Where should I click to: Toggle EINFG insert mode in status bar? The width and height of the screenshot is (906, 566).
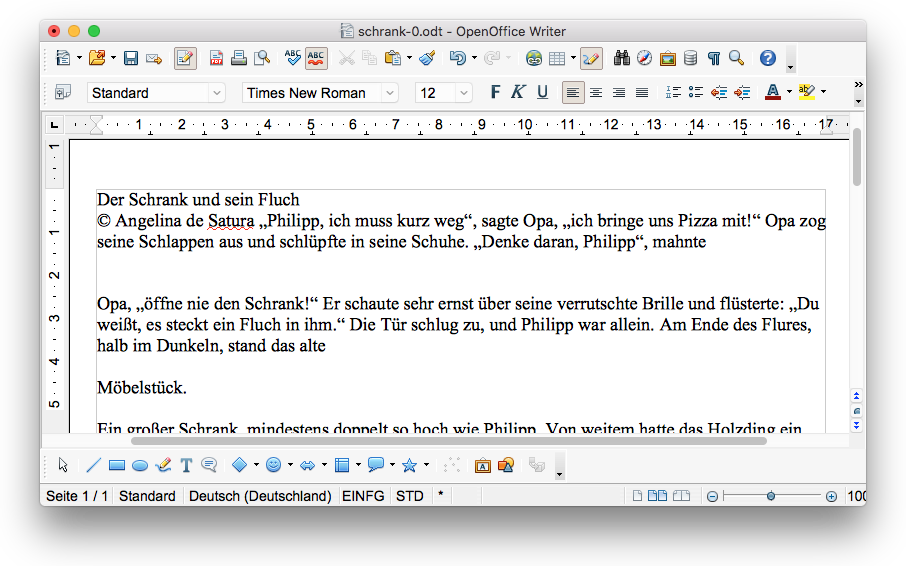pyautogui.click(x=363, y=496)
